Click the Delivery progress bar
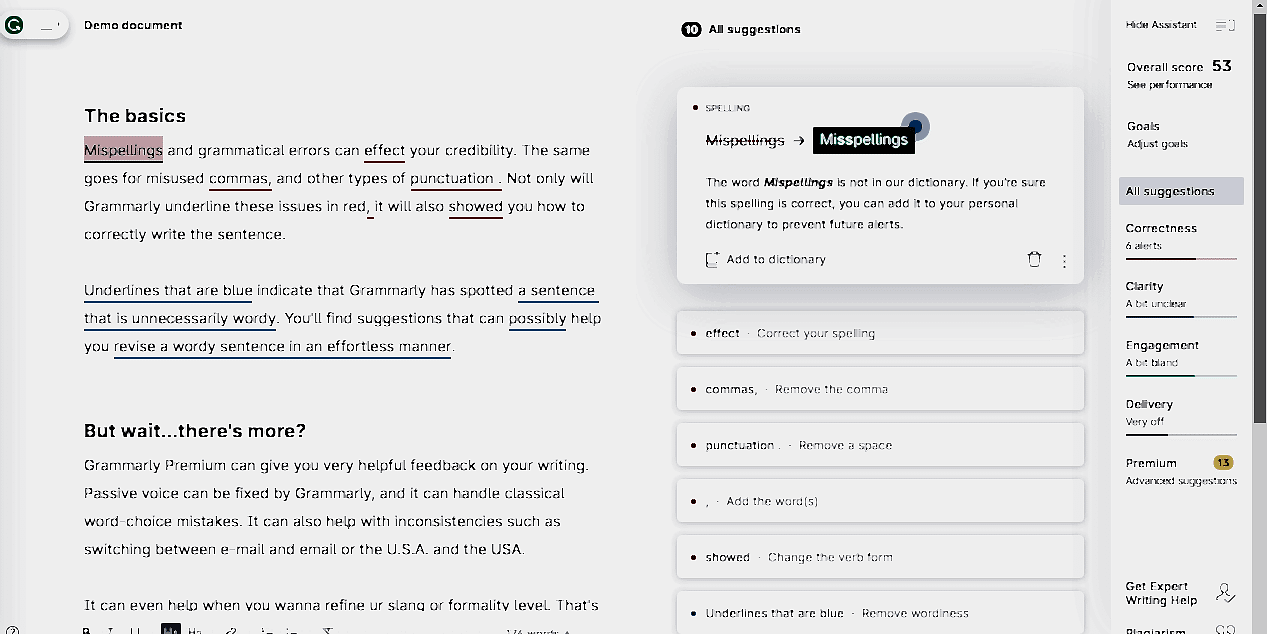The height and width of the screenshot is (634, 1267). tap(1181, 435)
